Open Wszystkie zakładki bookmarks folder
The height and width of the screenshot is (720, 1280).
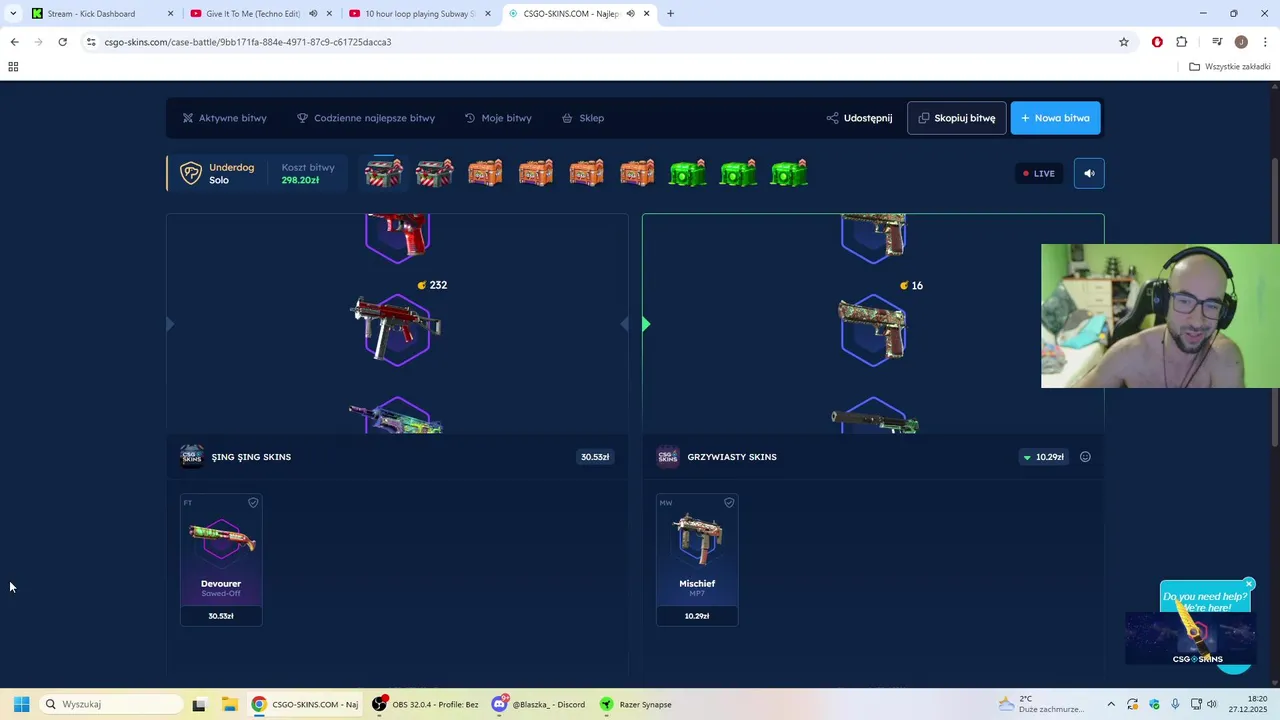pyautogui.click(x=1230, y=67)
